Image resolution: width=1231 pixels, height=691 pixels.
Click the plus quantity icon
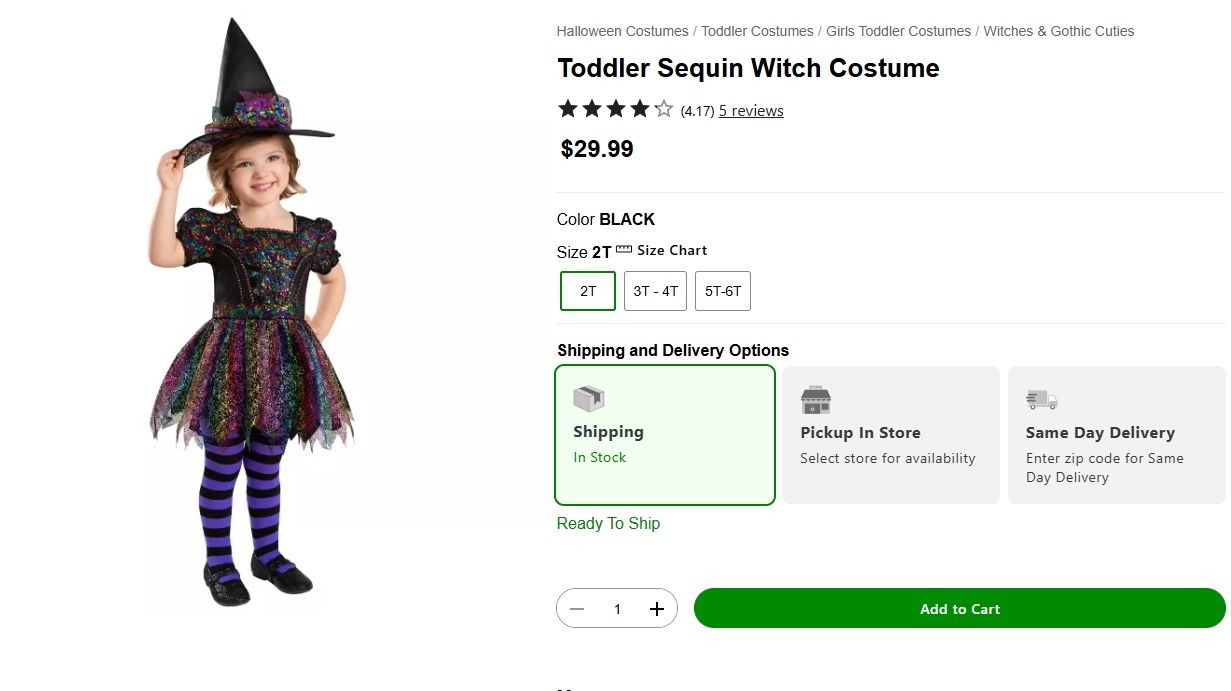click(657, 609)
